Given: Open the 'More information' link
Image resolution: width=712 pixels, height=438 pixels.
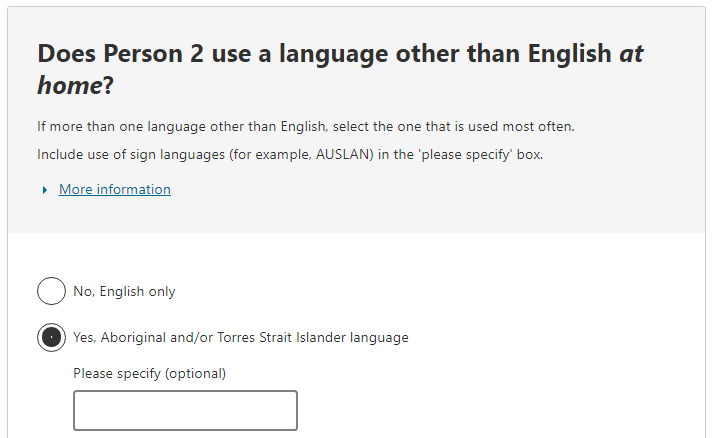Looking at the screenshot, I should pos(114,189).
